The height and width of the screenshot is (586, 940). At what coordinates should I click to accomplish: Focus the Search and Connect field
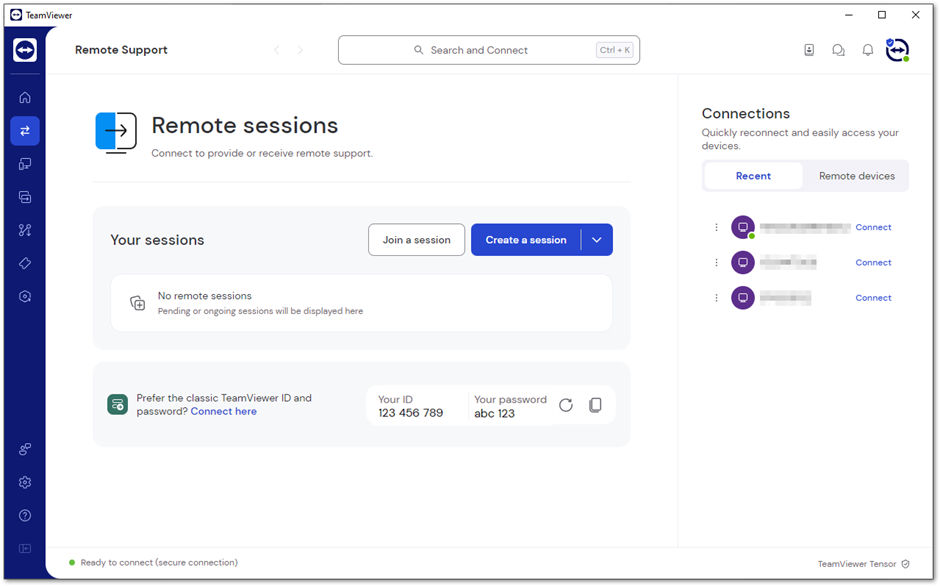489,50
